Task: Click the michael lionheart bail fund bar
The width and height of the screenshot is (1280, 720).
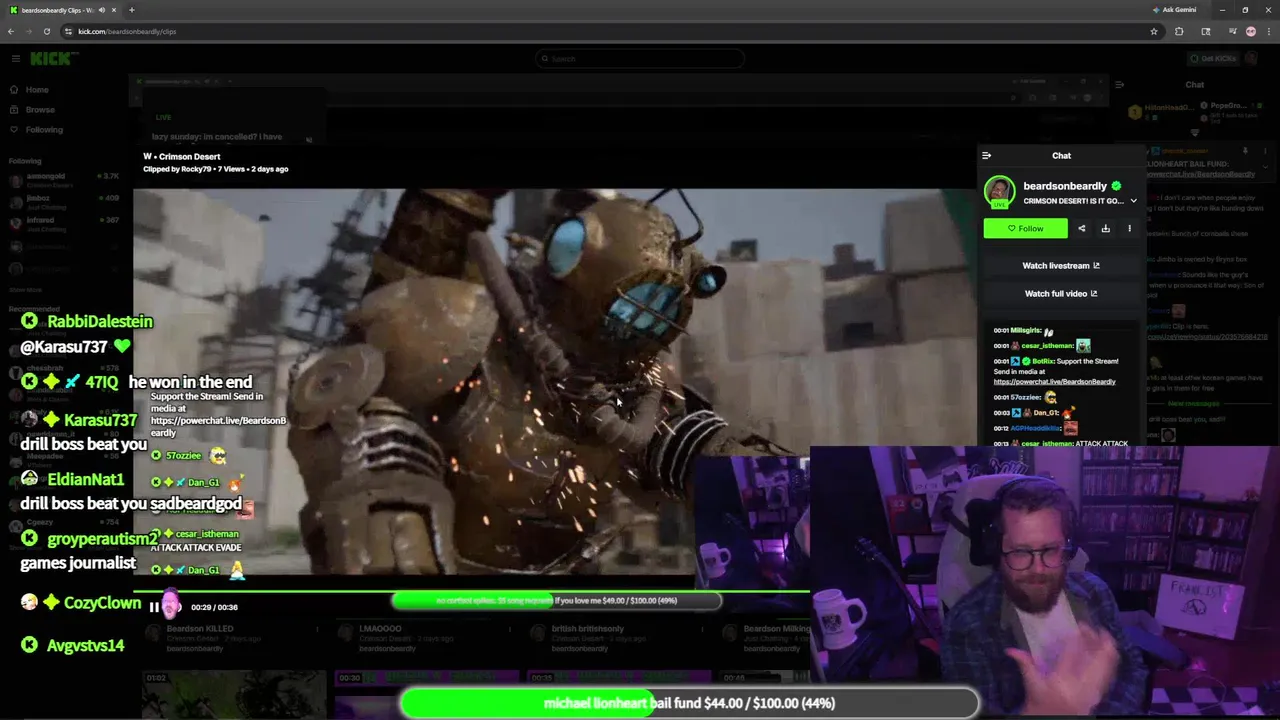Action: click(x=689, y=703)
